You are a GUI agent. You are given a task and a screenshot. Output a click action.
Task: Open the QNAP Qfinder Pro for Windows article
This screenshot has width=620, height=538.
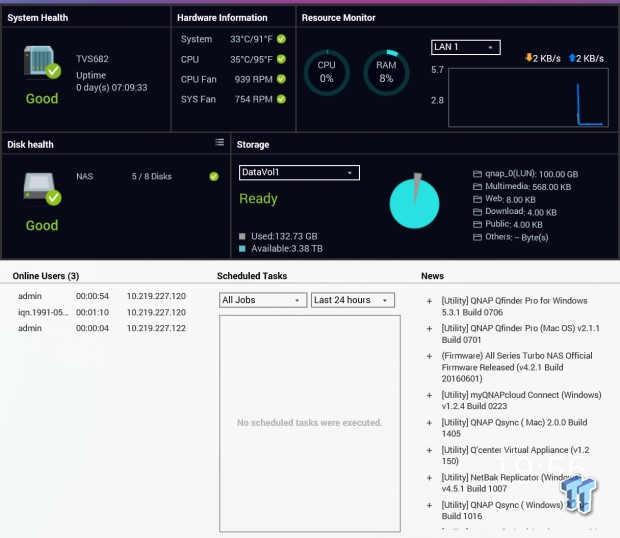tap(514, 306)
